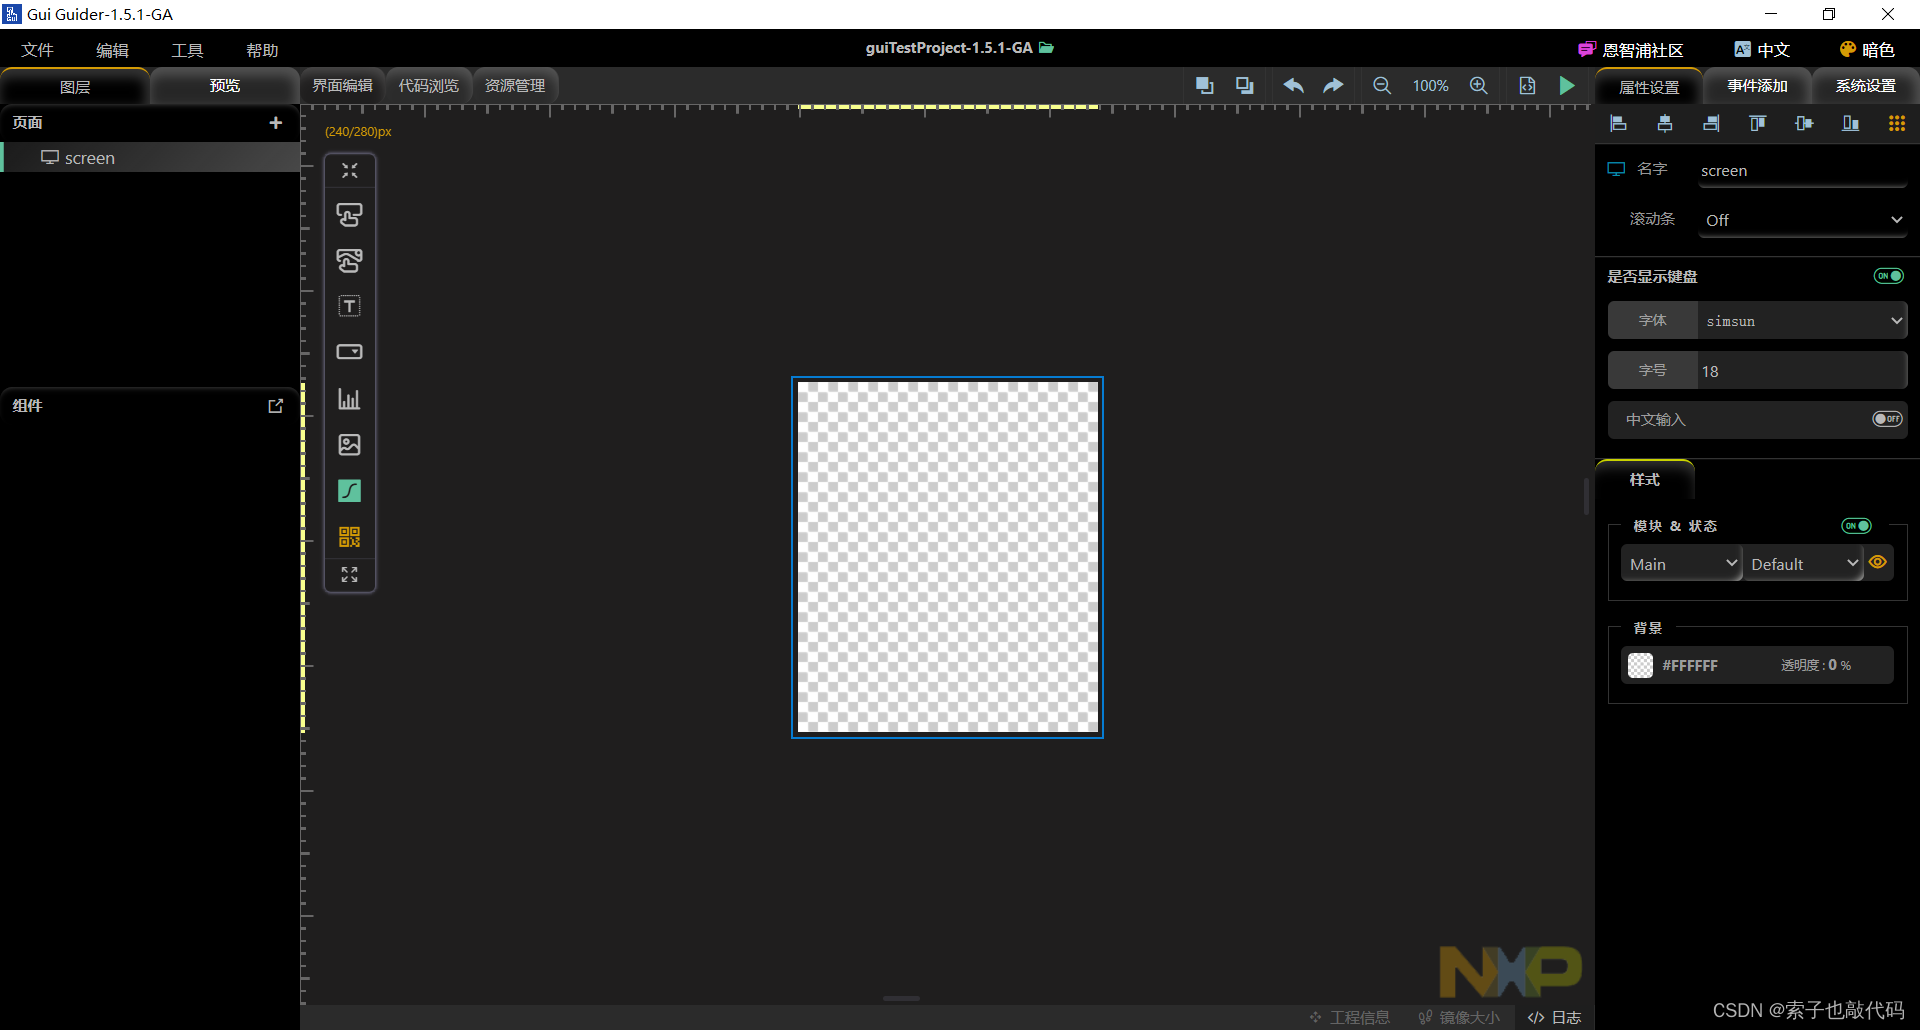The height and width of the screenshot is (1030, 1920).
Task: Open the 样式 style tab
Action: coord(1645,480)
